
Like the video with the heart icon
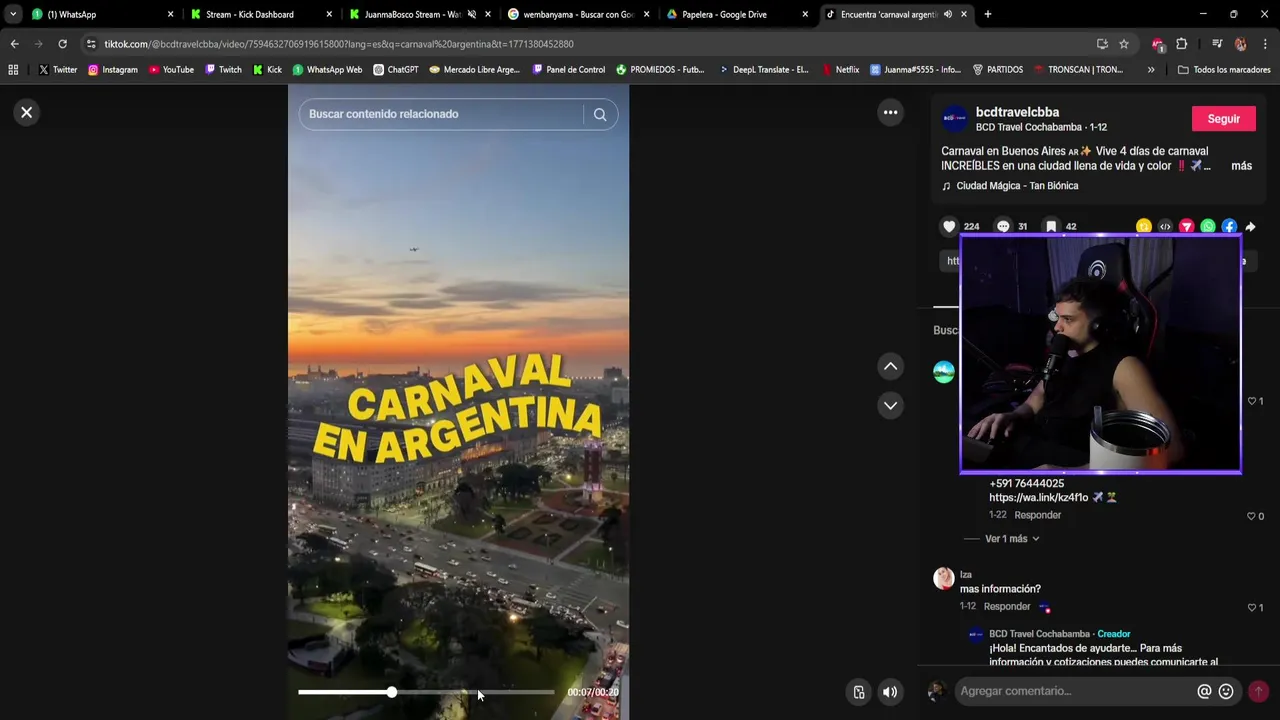click(x=949, y=227)
